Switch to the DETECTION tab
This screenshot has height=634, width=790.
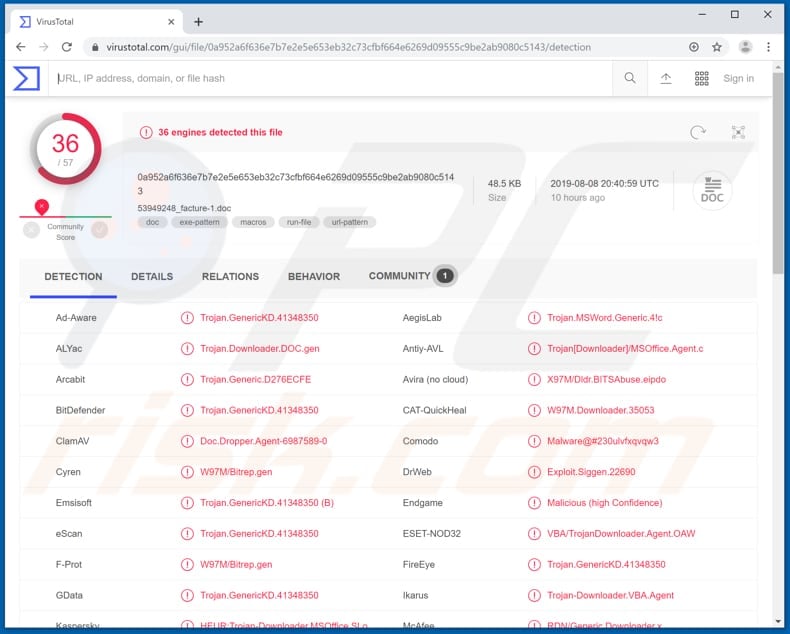74,277
